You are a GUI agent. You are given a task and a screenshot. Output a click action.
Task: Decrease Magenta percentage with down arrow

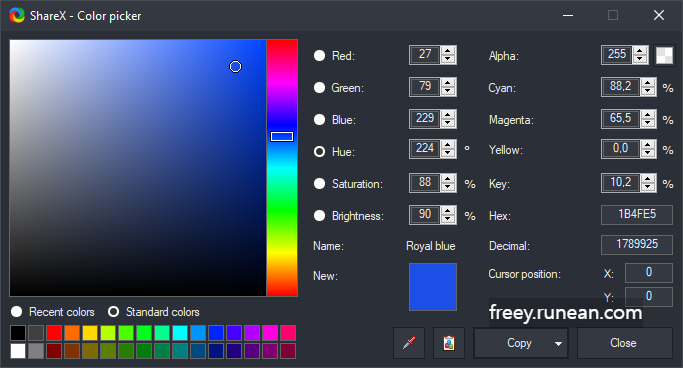(x=648, y=123)
